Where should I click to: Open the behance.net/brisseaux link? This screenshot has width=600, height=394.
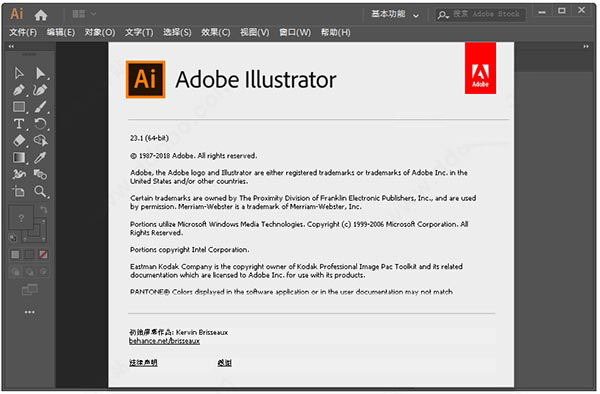164,341
